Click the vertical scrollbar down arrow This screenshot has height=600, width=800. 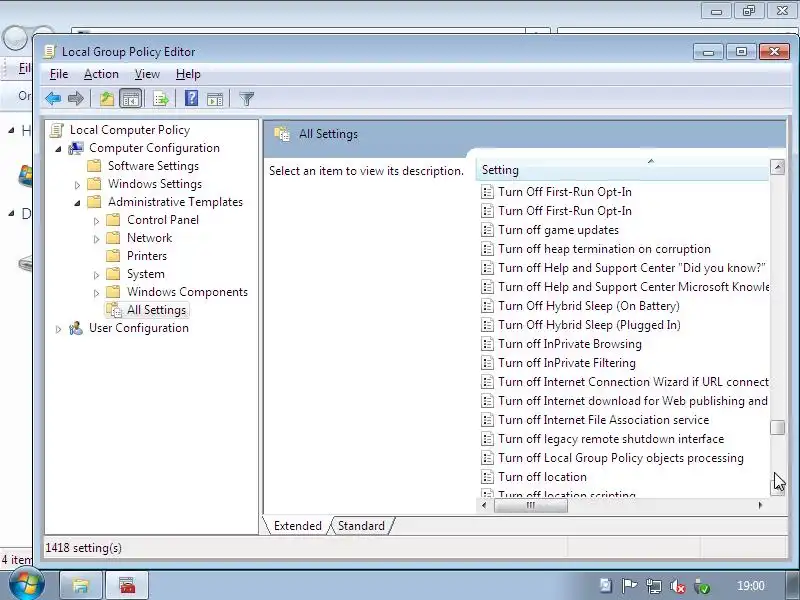click(x=777, y=488)
